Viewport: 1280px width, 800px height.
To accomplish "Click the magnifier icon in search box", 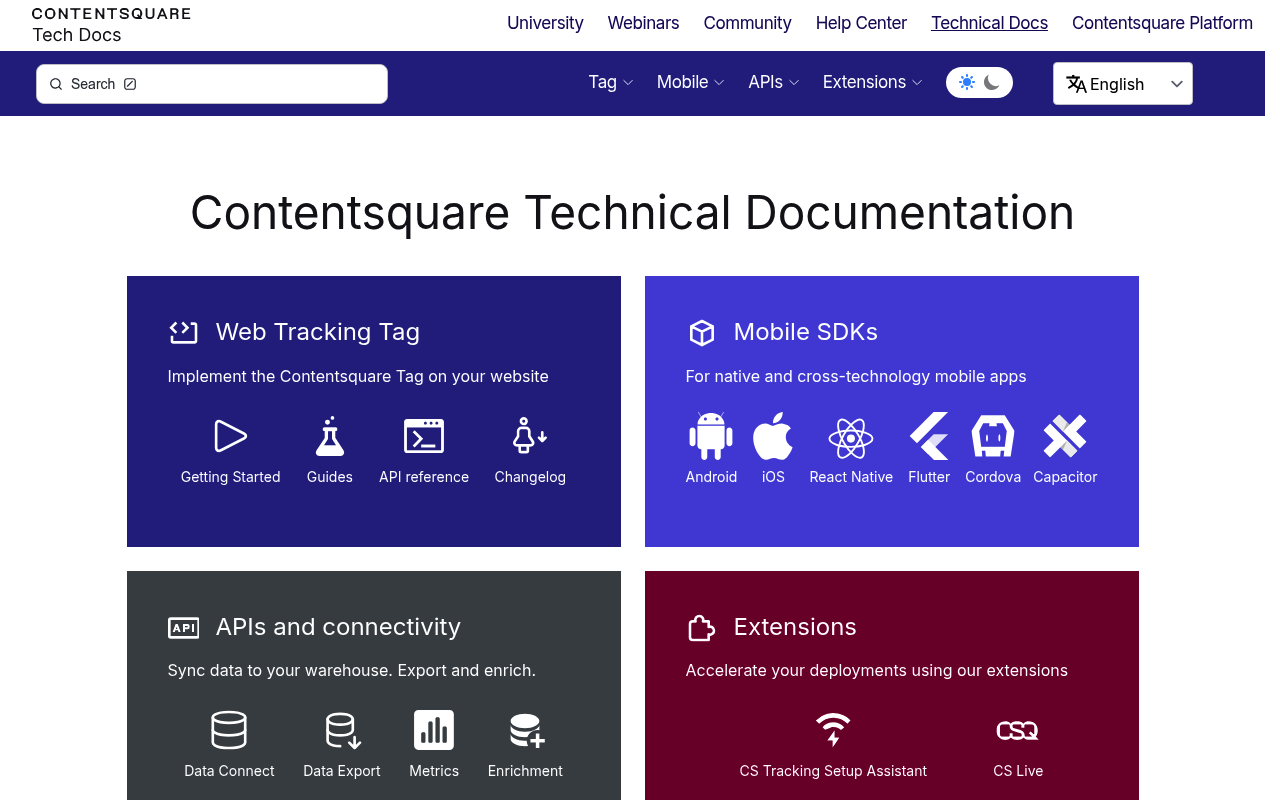I will pos(56,84).
